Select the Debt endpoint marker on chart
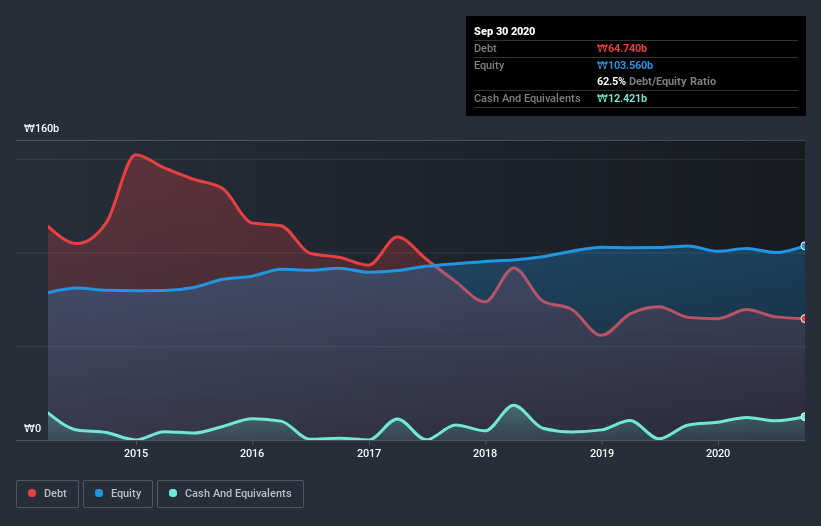 (x=804, y=318)
